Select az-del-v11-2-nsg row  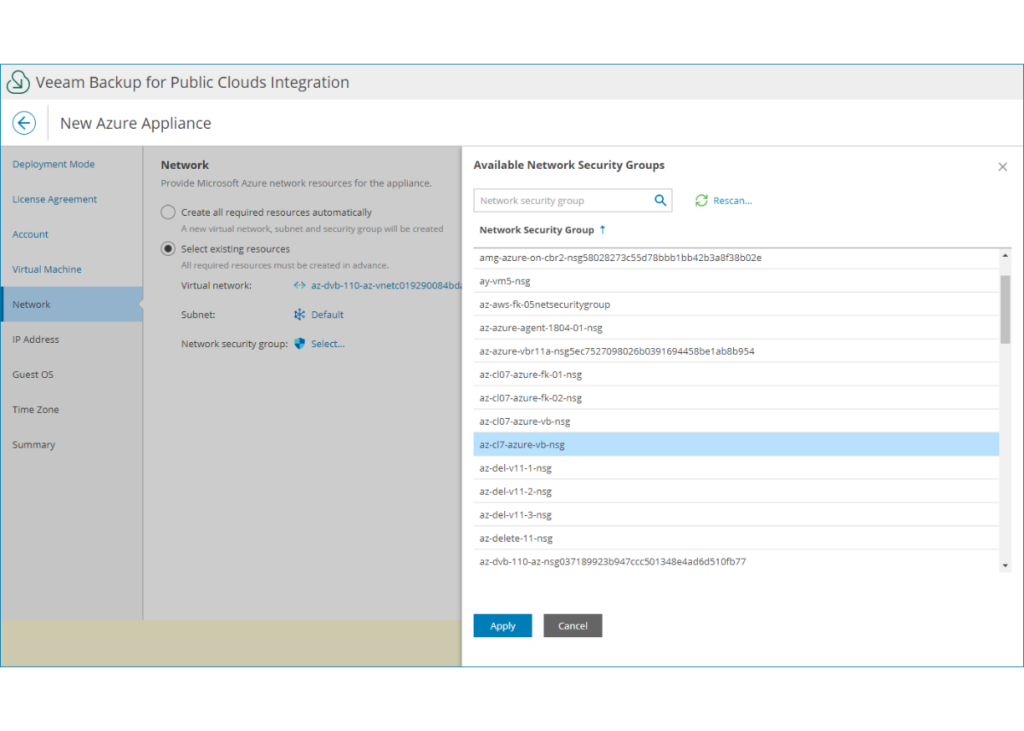tap(736, 492)
